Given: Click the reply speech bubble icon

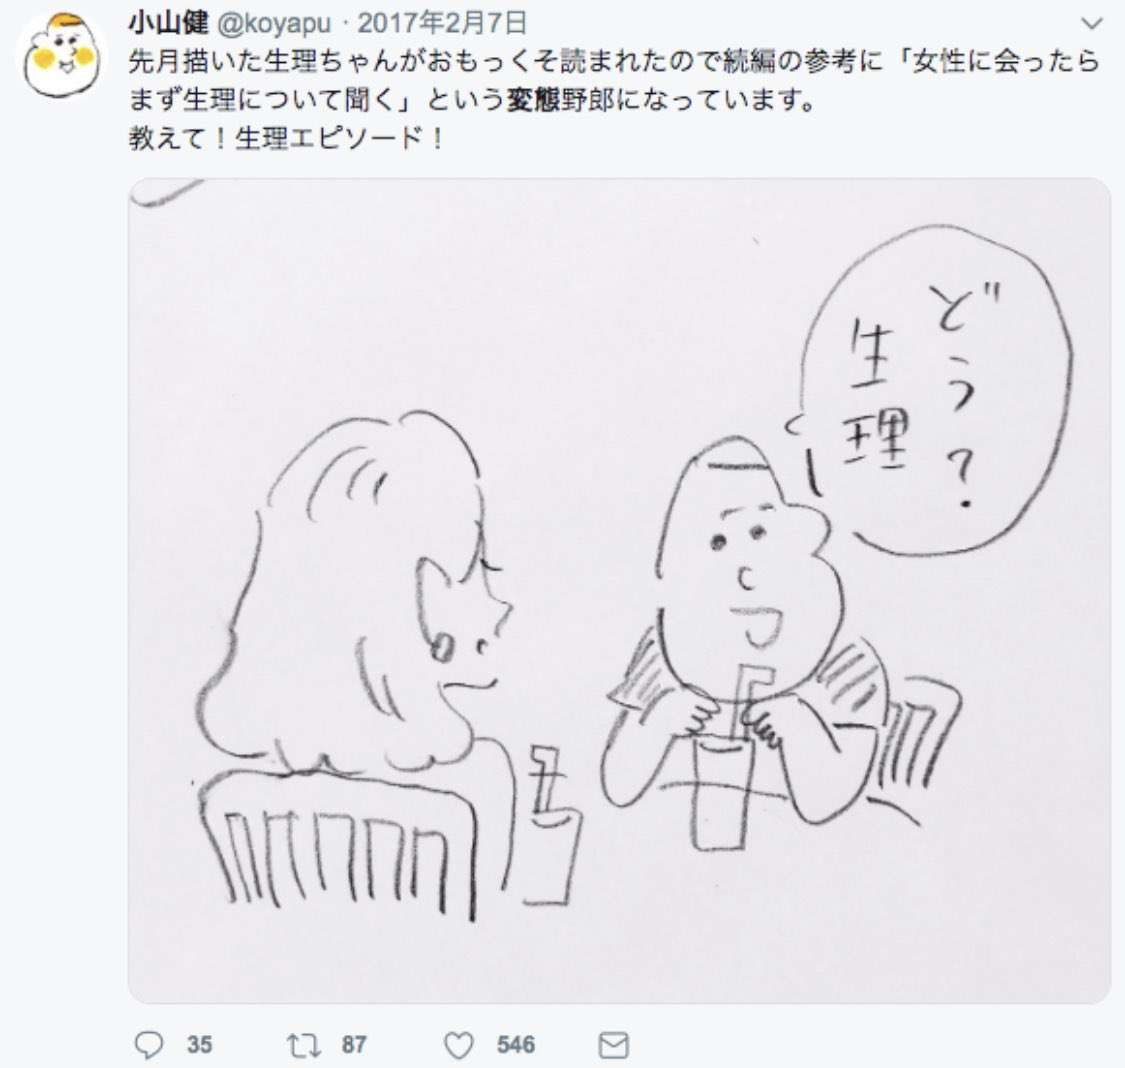Looking at the screenshot, I should click(x=149, y=1044).
